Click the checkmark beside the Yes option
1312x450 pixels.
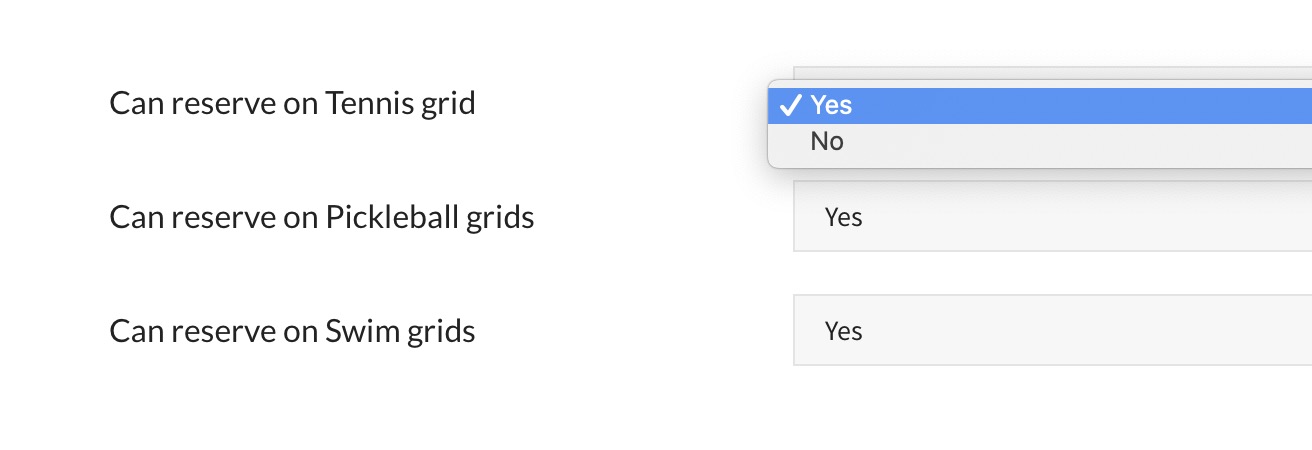(x=790, y=105)
